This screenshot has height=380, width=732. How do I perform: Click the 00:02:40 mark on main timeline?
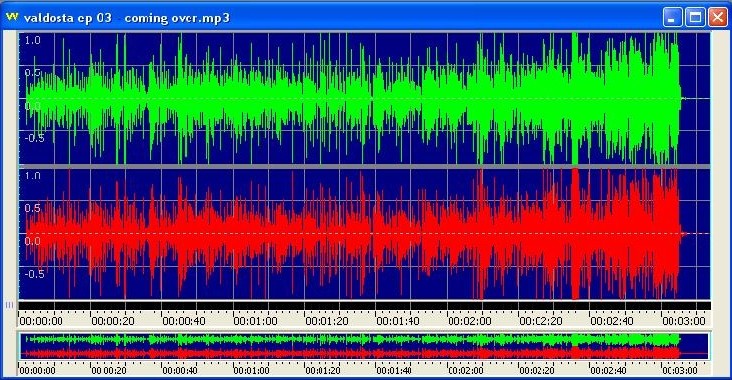click(x=612, y=321)
